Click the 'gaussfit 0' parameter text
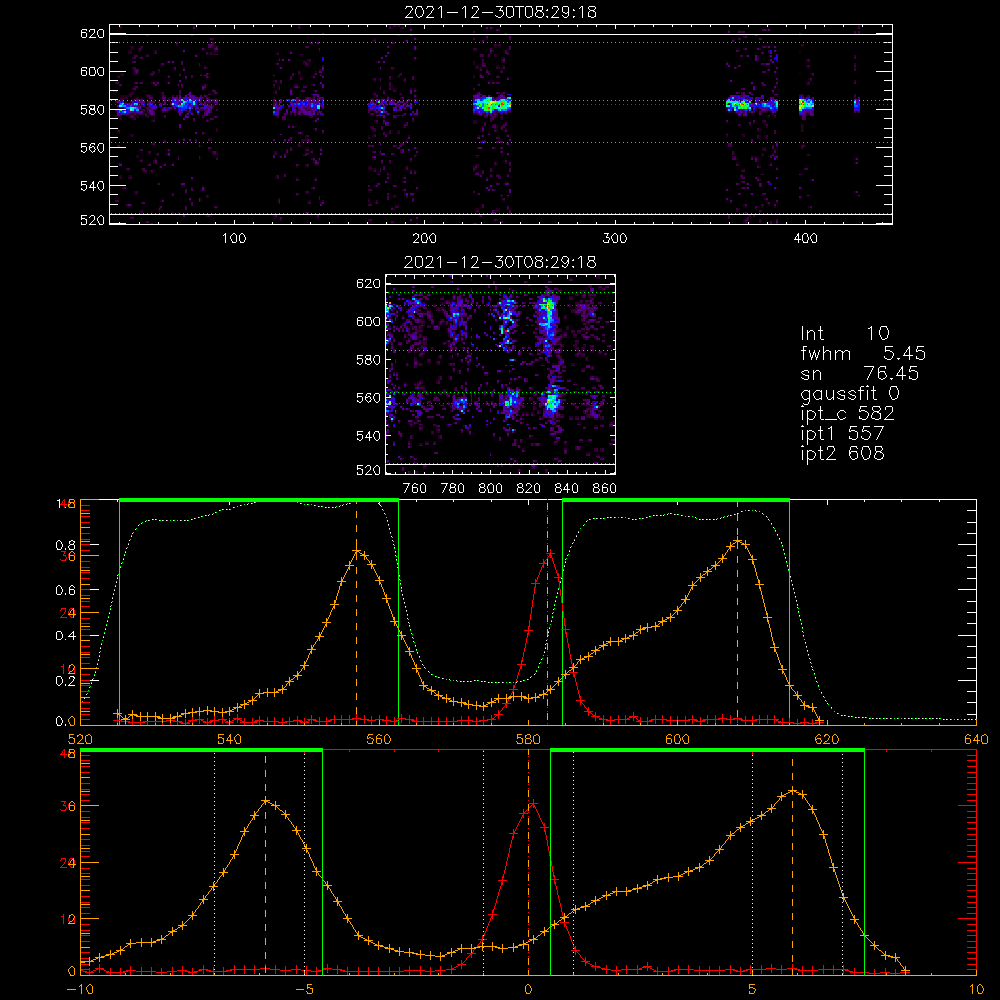The height and width of the screenshot is (1000, 1000). [x=850, y=393]
